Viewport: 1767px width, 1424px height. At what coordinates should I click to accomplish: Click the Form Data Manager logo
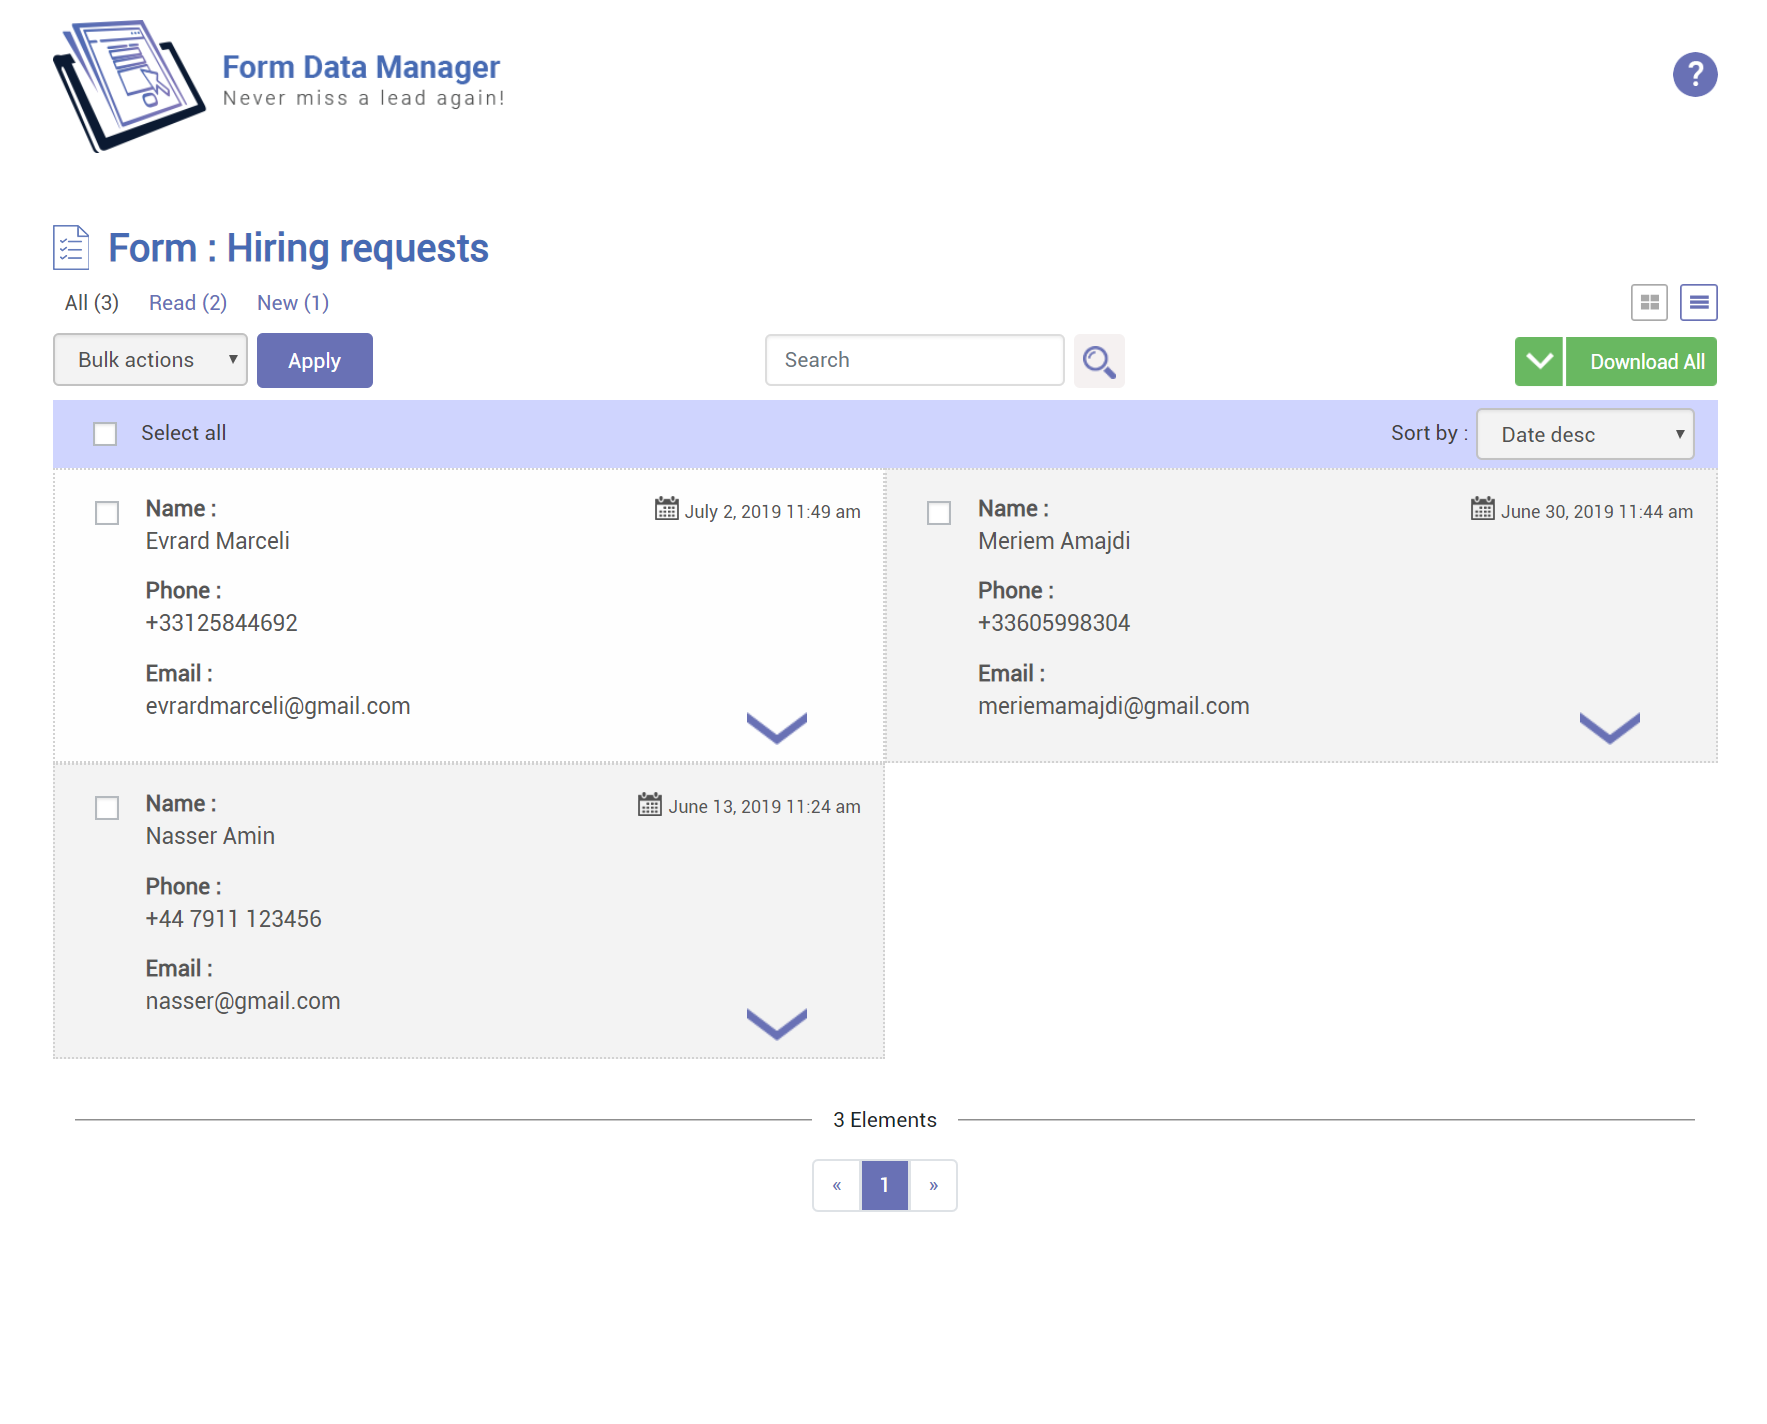pos(129,86)
